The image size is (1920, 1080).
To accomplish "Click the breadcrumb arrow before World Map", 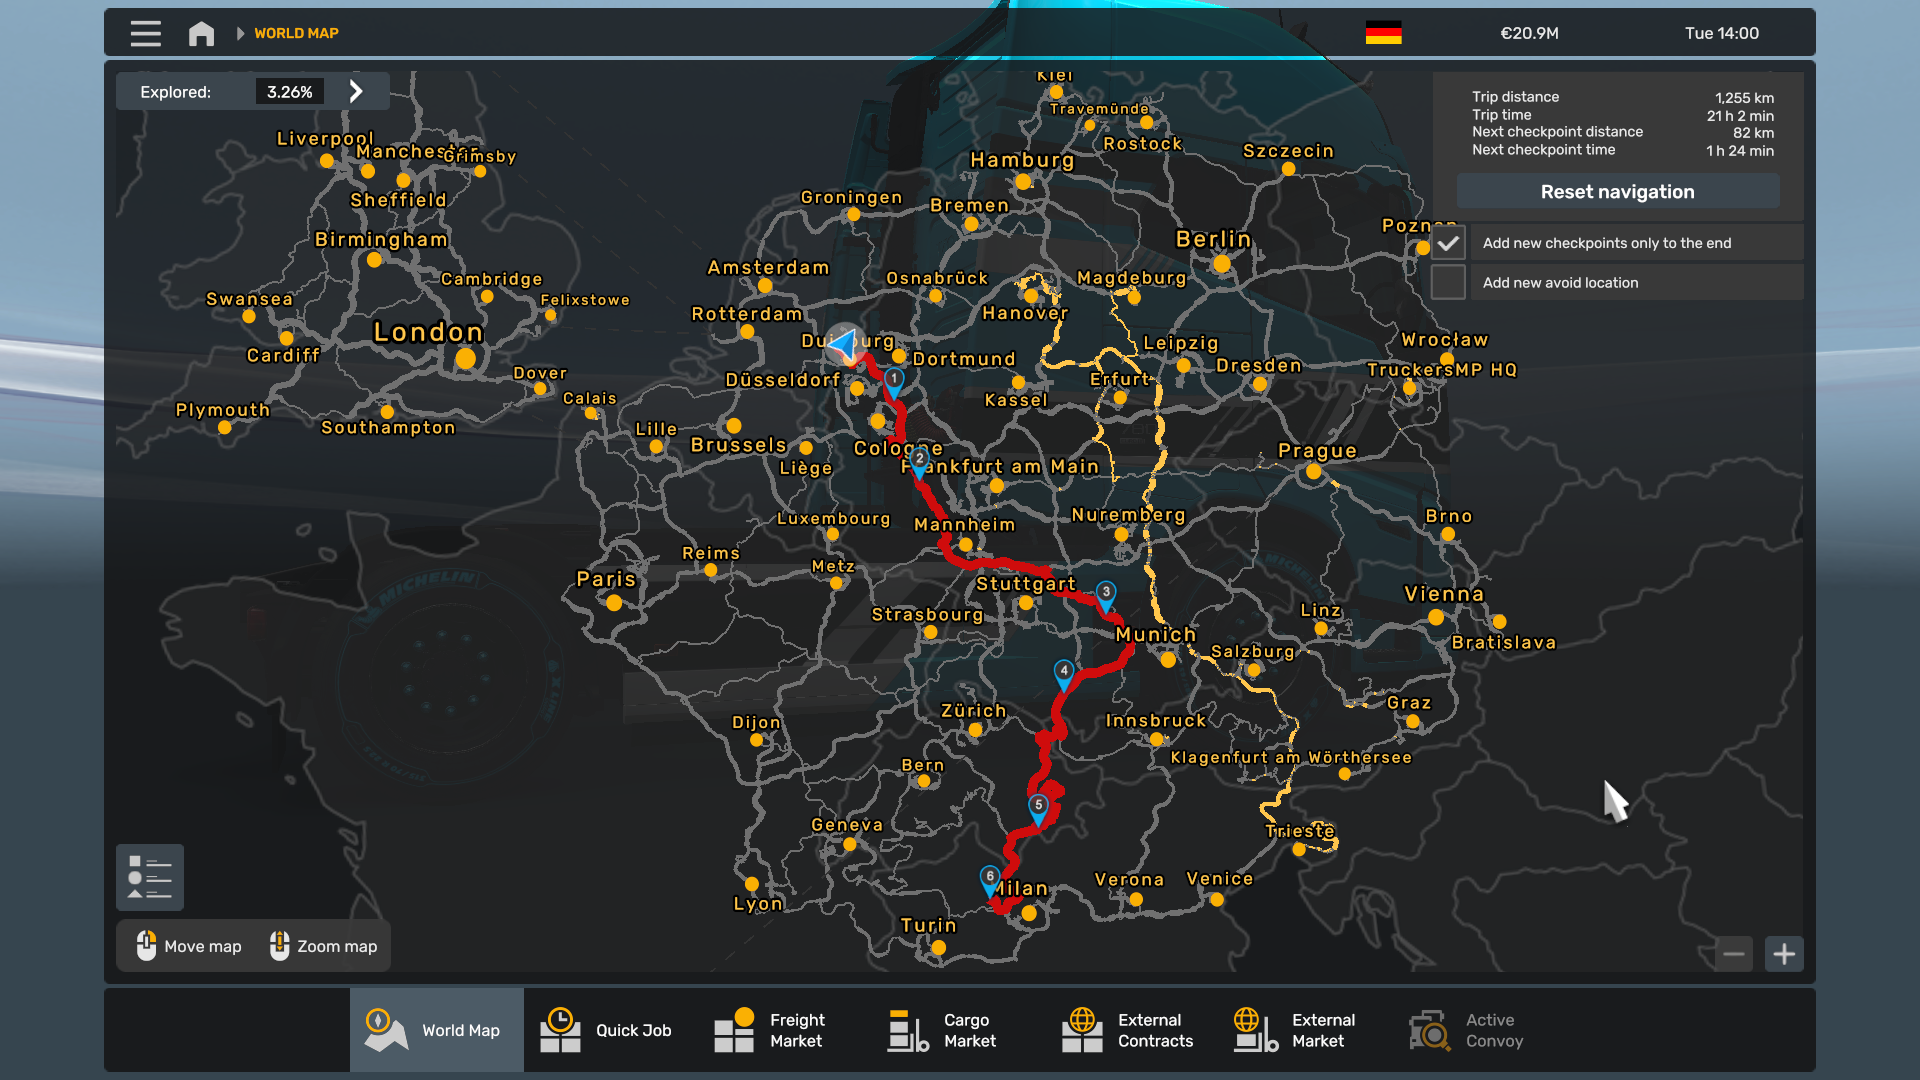I will pos(240,34).
